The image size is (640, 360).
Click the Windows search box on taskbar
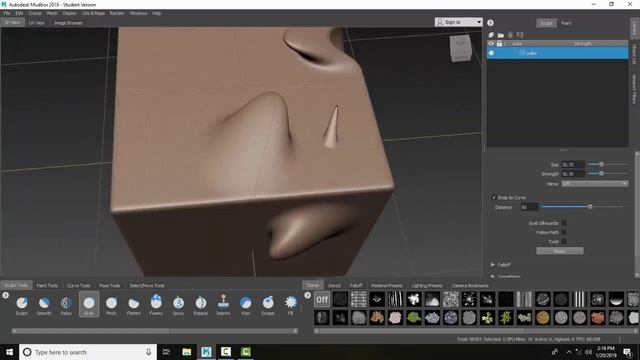tap(88, 352)
